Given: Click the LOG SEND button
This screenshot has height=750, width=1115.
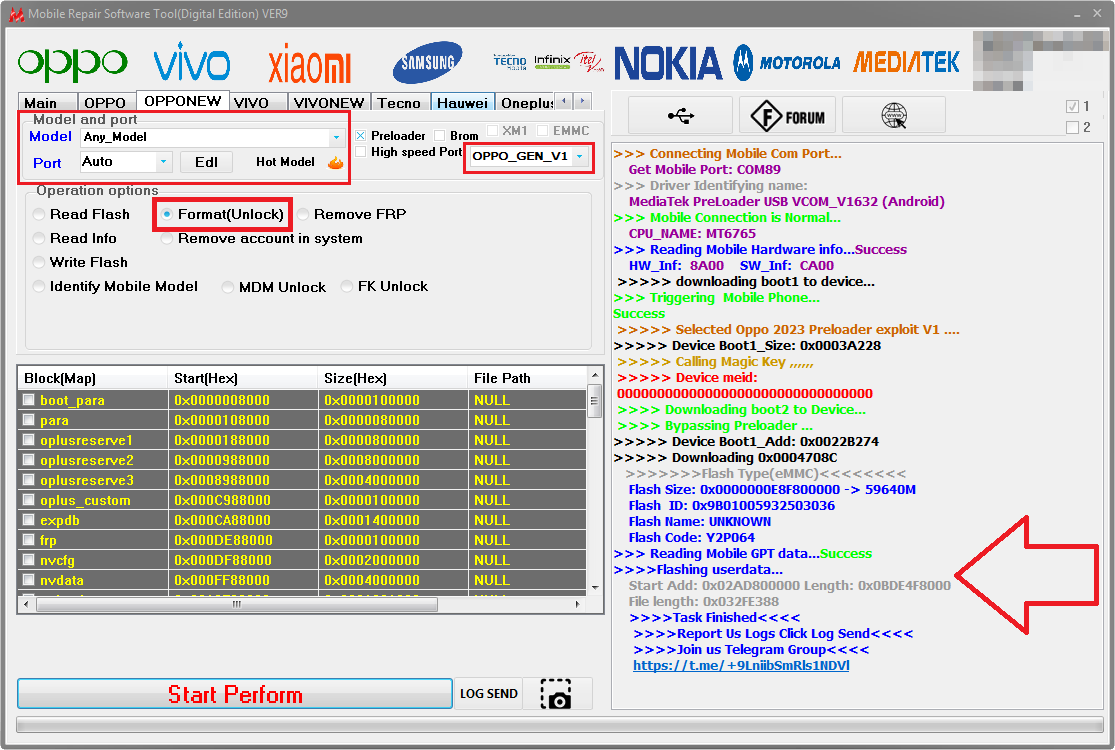Looking at the screenshot, I should (489, 694).
